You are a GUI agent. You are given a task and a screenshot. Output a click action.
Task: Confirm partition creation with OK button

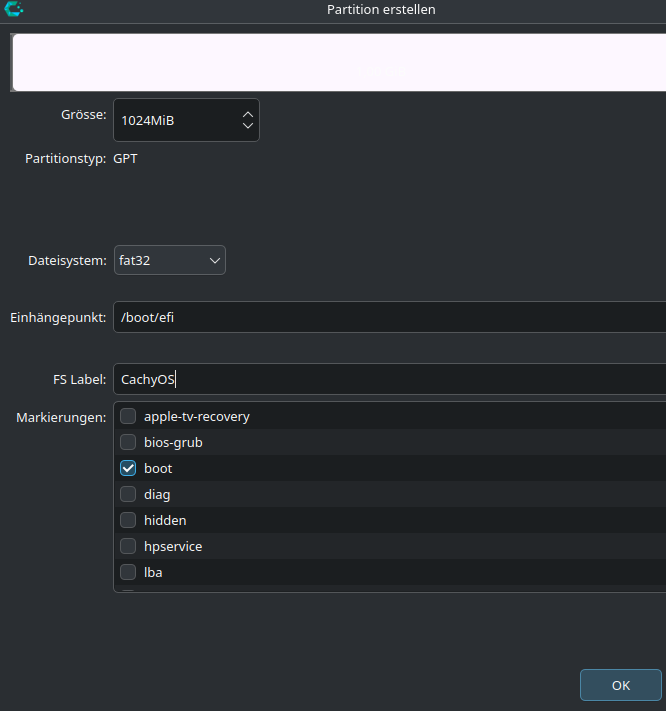click(621, 685)
